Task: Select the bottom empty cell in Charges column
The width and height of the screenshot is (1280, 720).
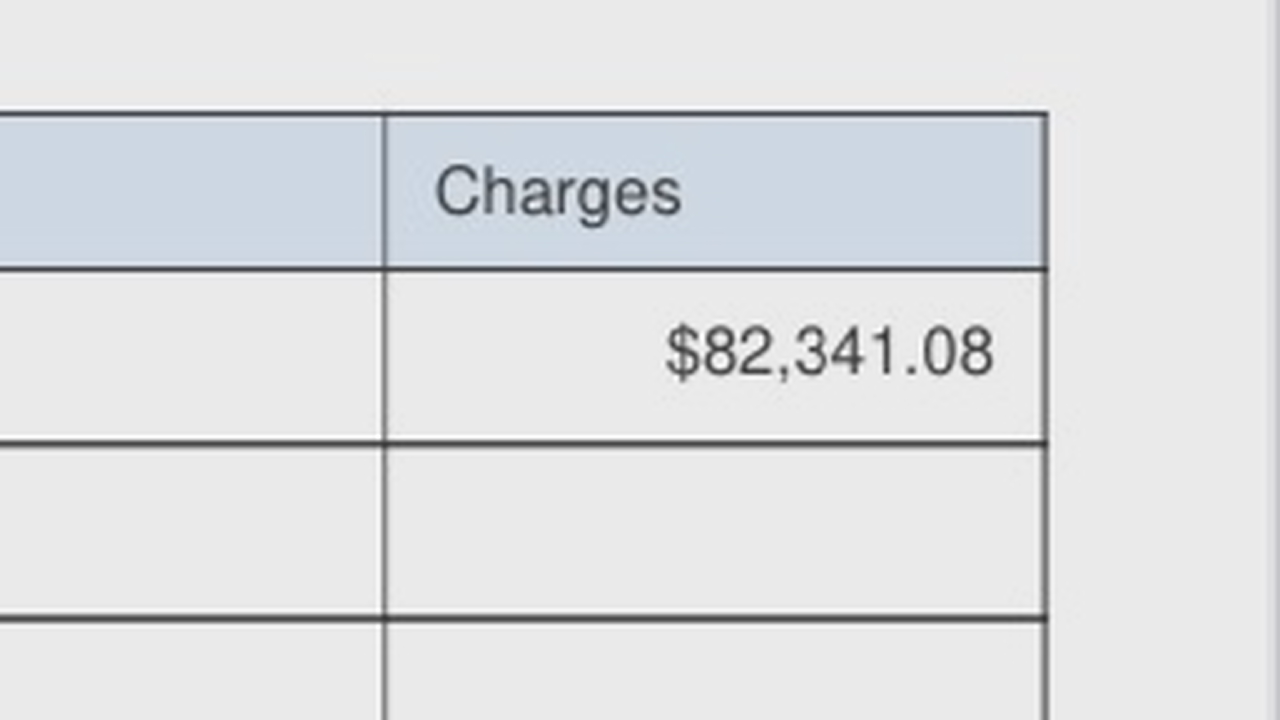Action: 715,671
